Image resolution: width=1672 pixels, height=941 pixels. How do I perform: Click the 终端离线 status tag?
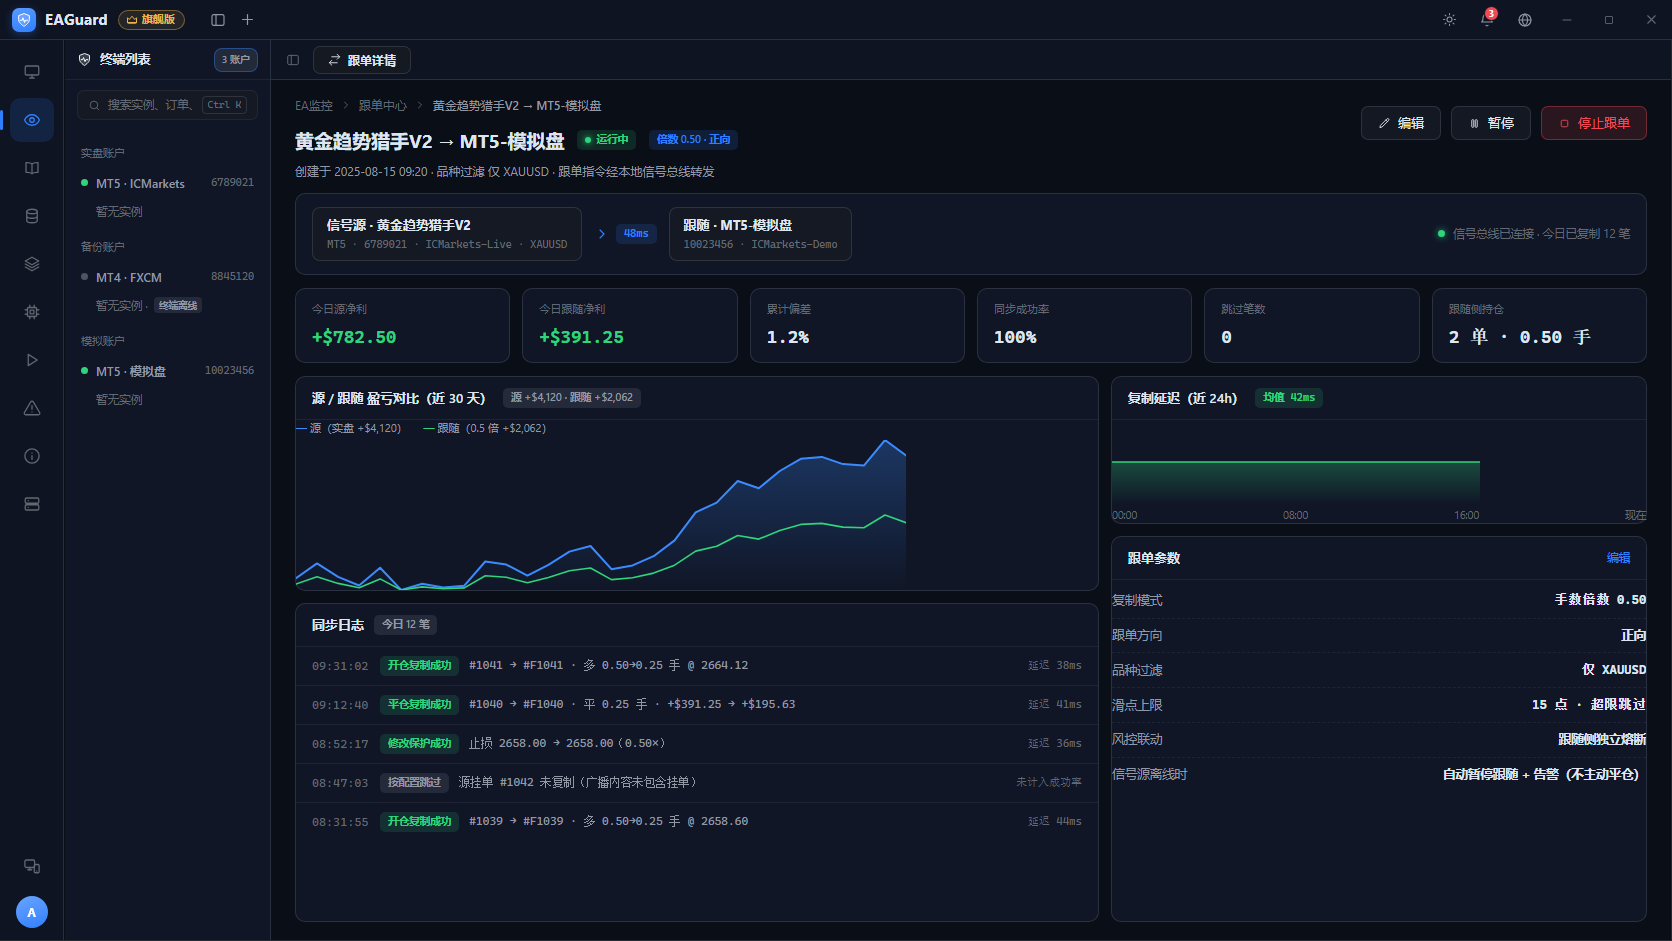coord(178,306)
